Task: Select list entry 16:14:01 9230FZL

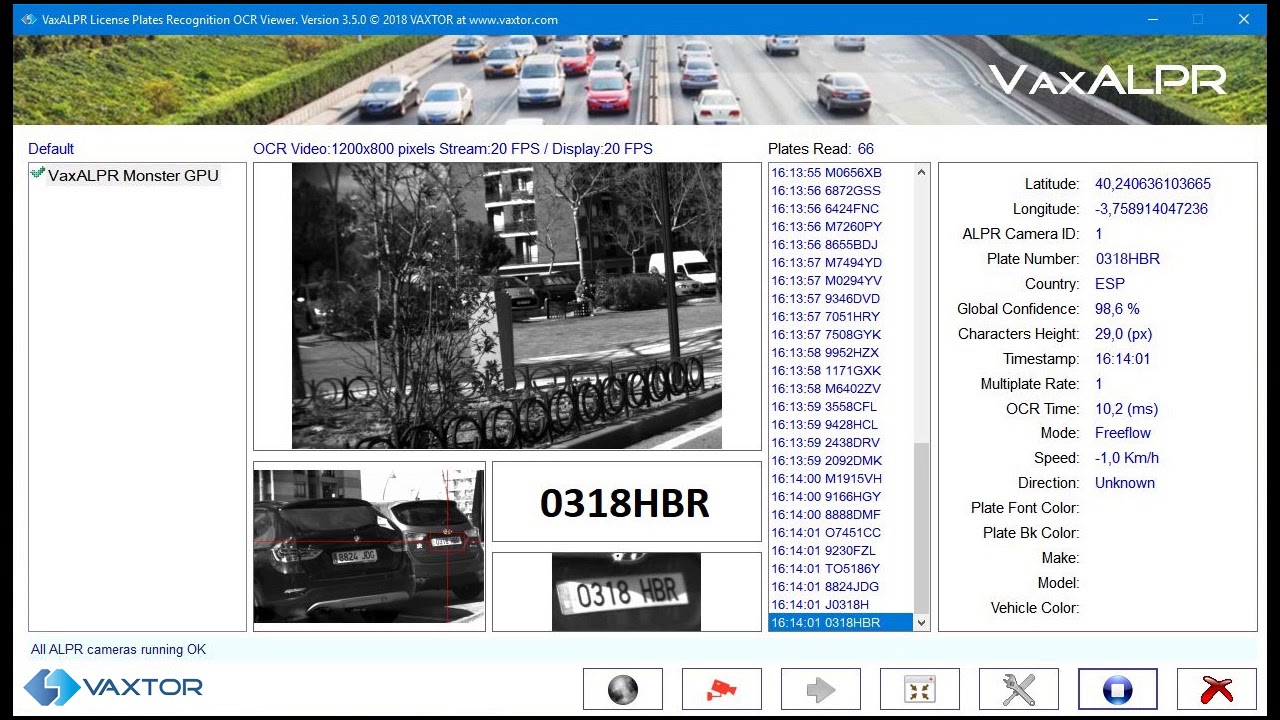Action: click(x=841, y=550)
